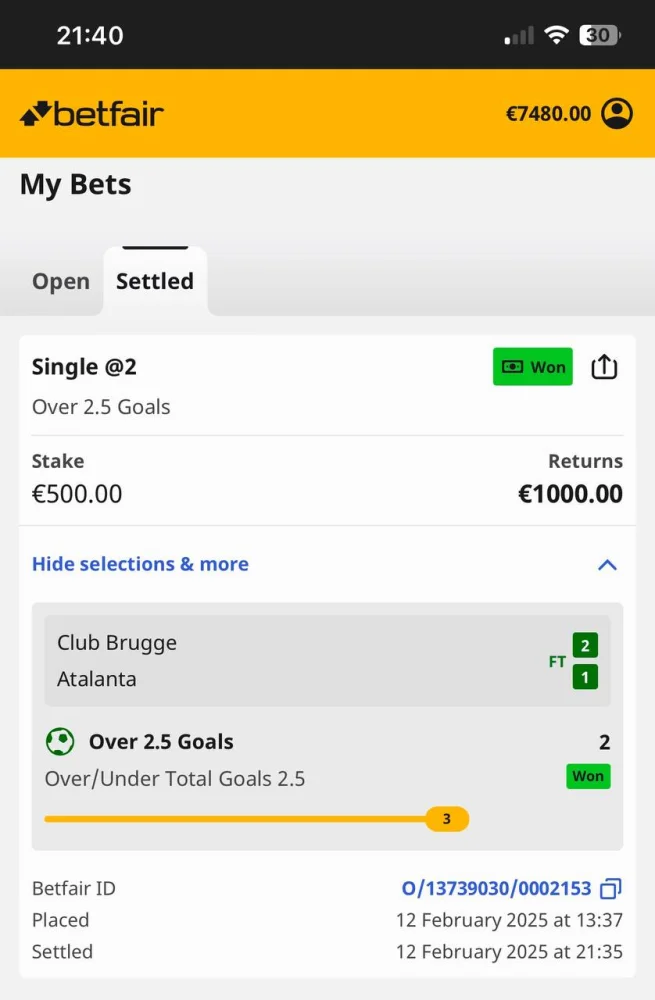
Task: Click Hide selections & more
Action: click(140, 564)
